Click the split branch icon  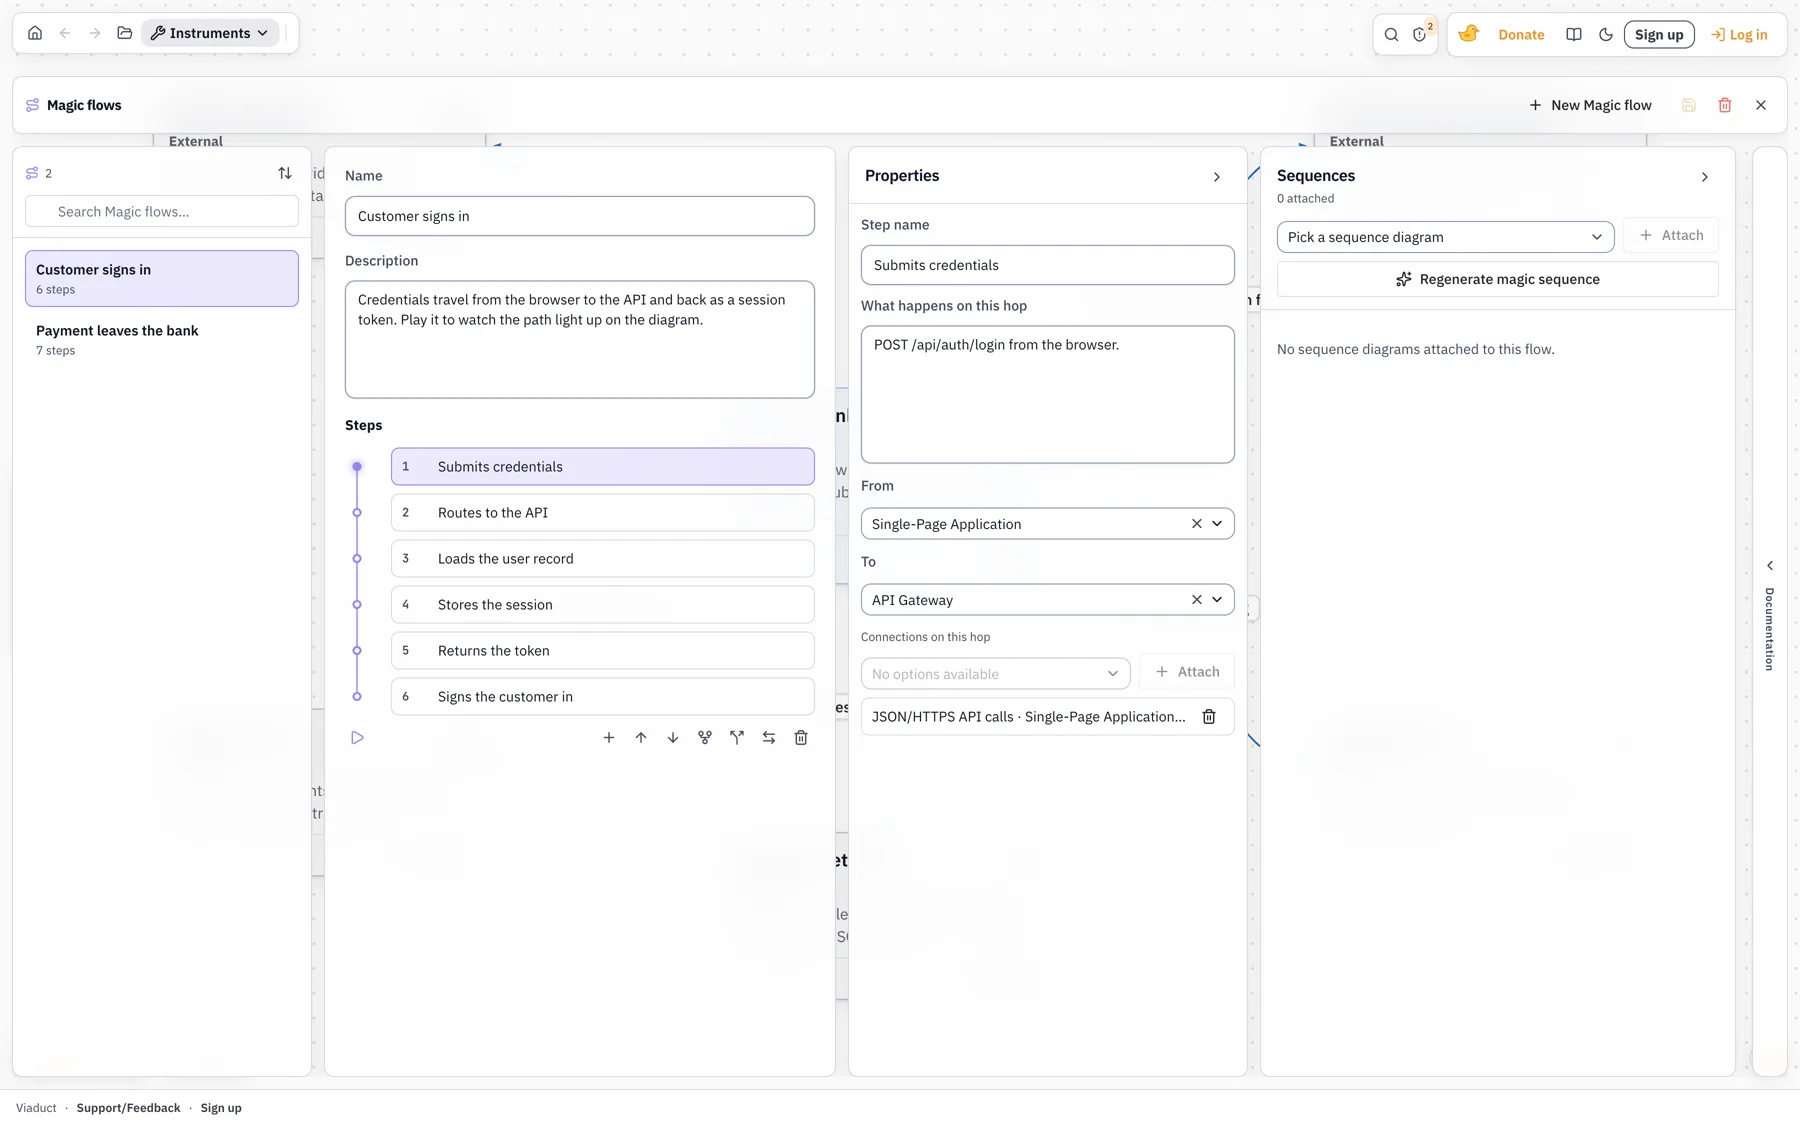click(x=737, y=738)
